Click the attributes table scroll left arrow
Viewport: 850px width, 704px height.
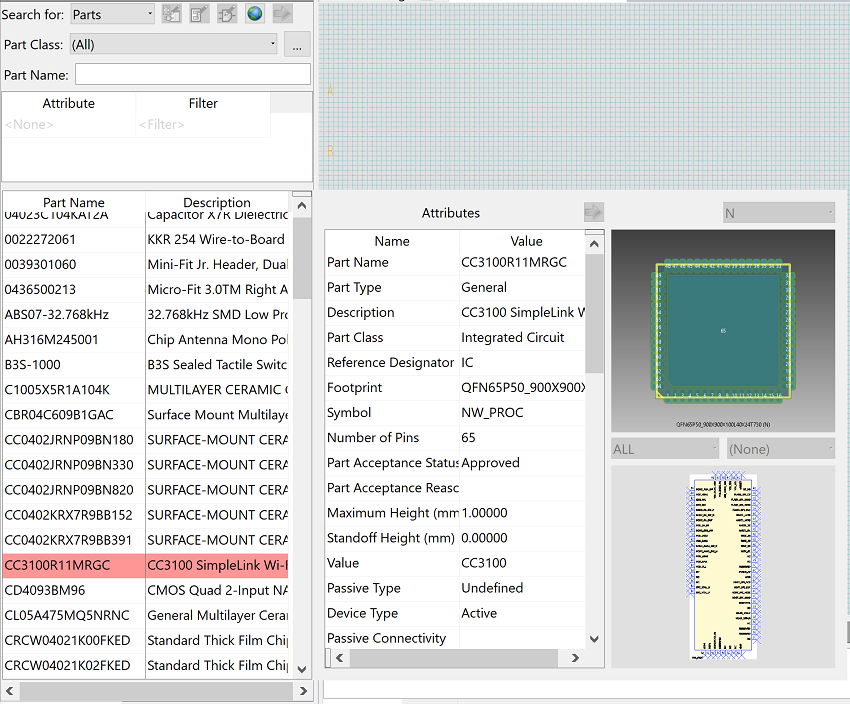click(x=340, y=658)
